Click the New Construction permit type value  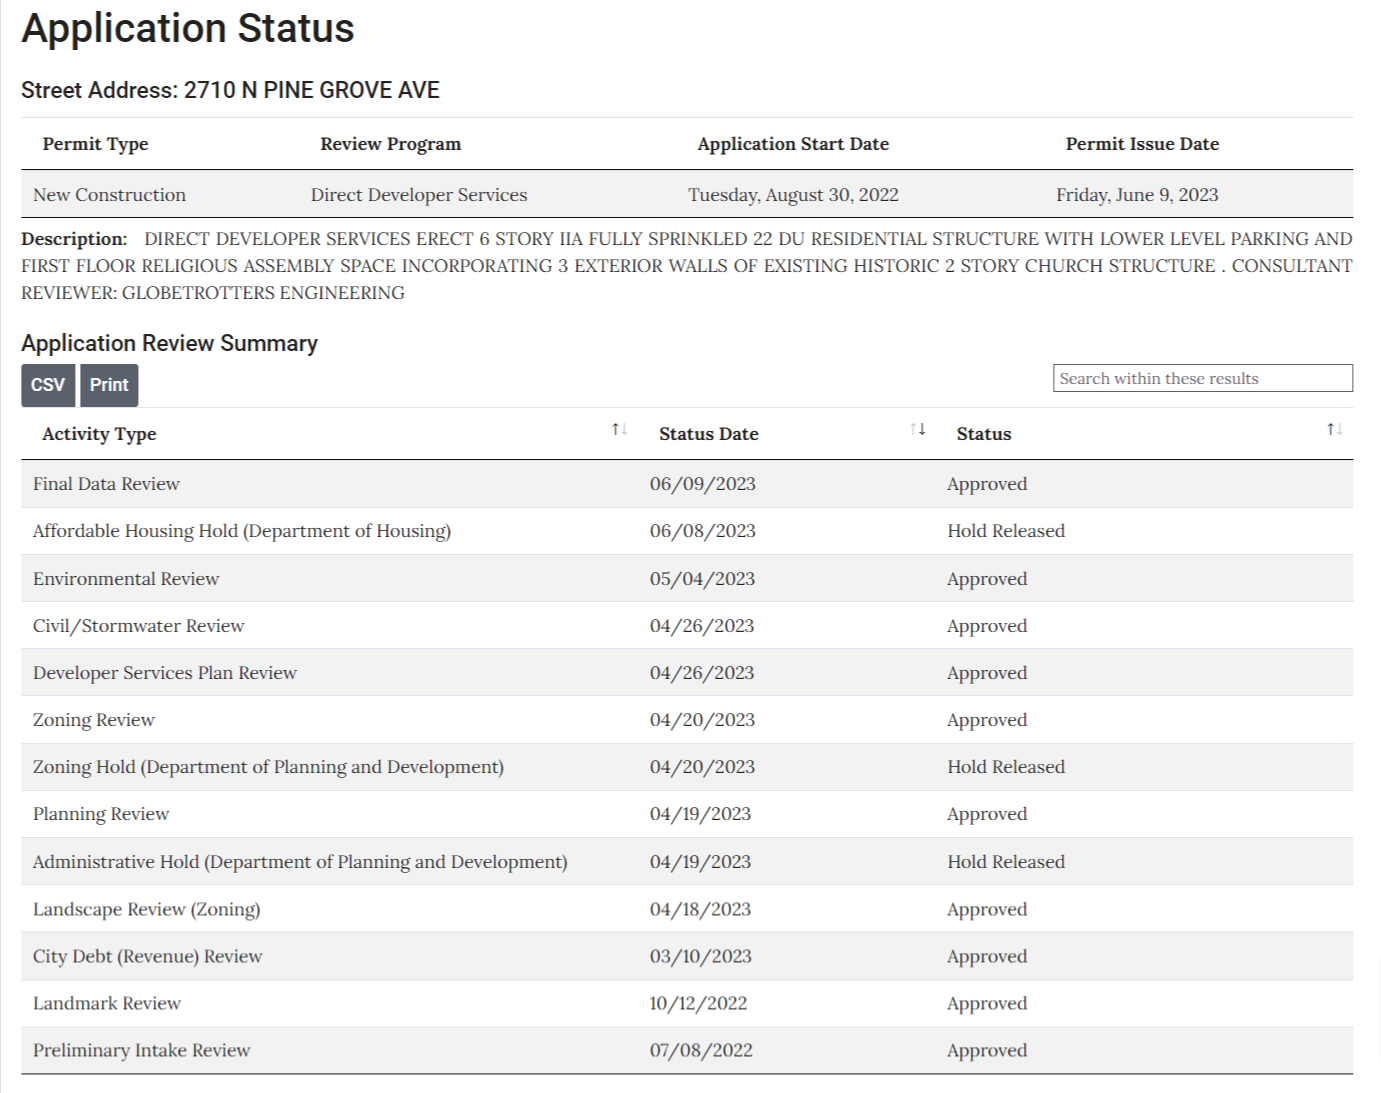coord(109,195)
